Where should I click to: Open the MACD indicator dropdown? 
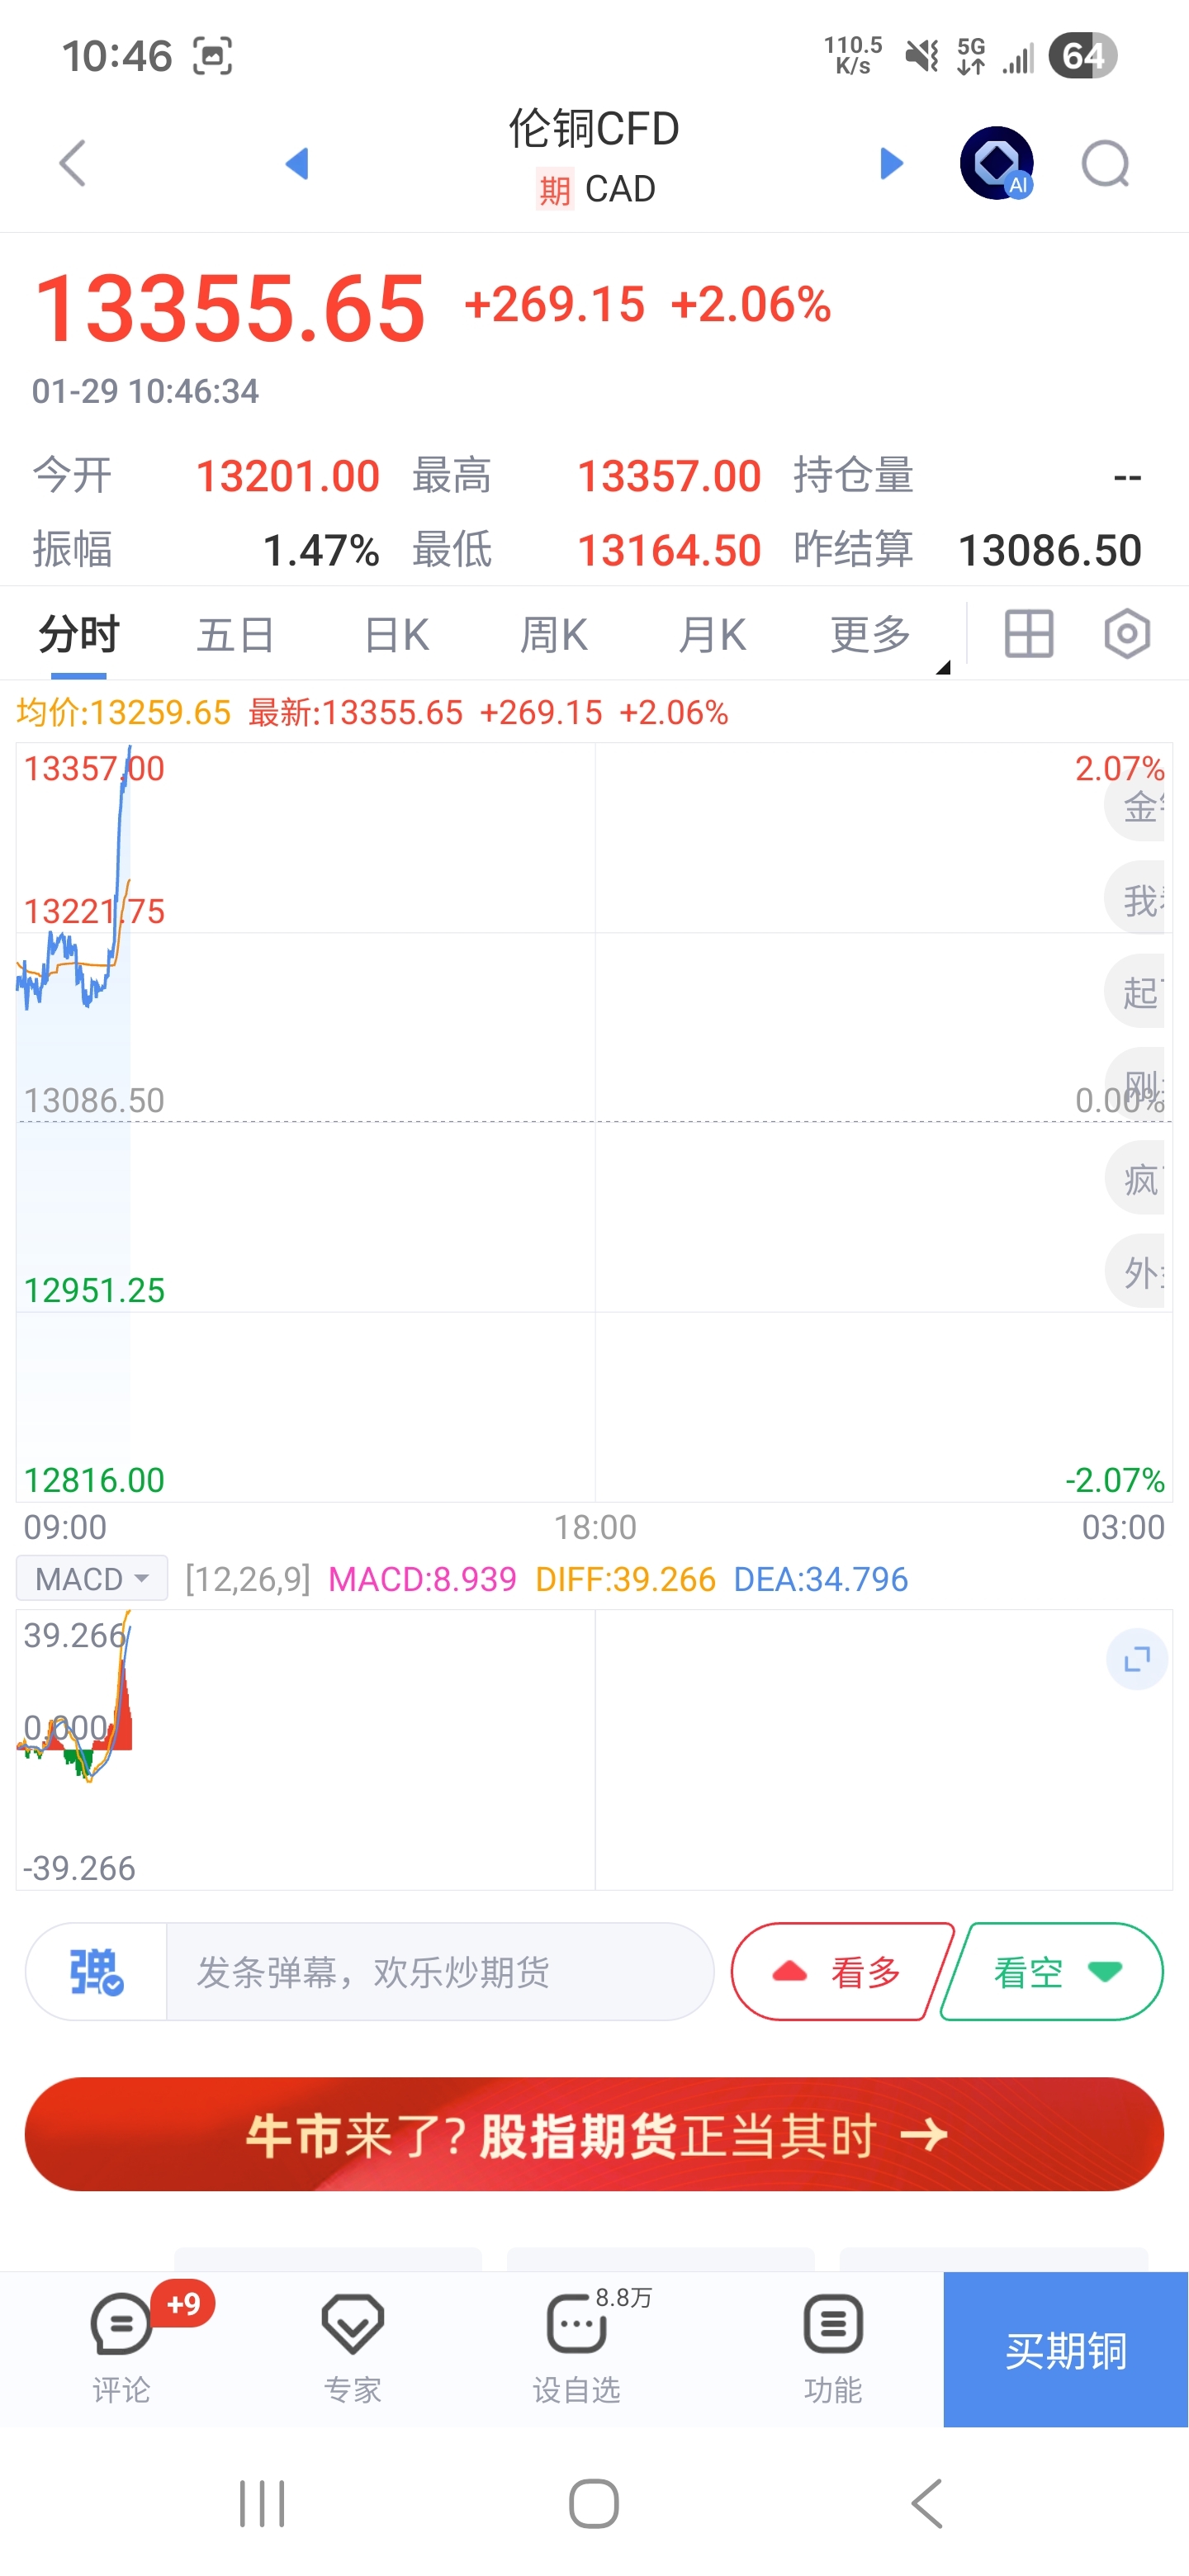(91, 1579)
